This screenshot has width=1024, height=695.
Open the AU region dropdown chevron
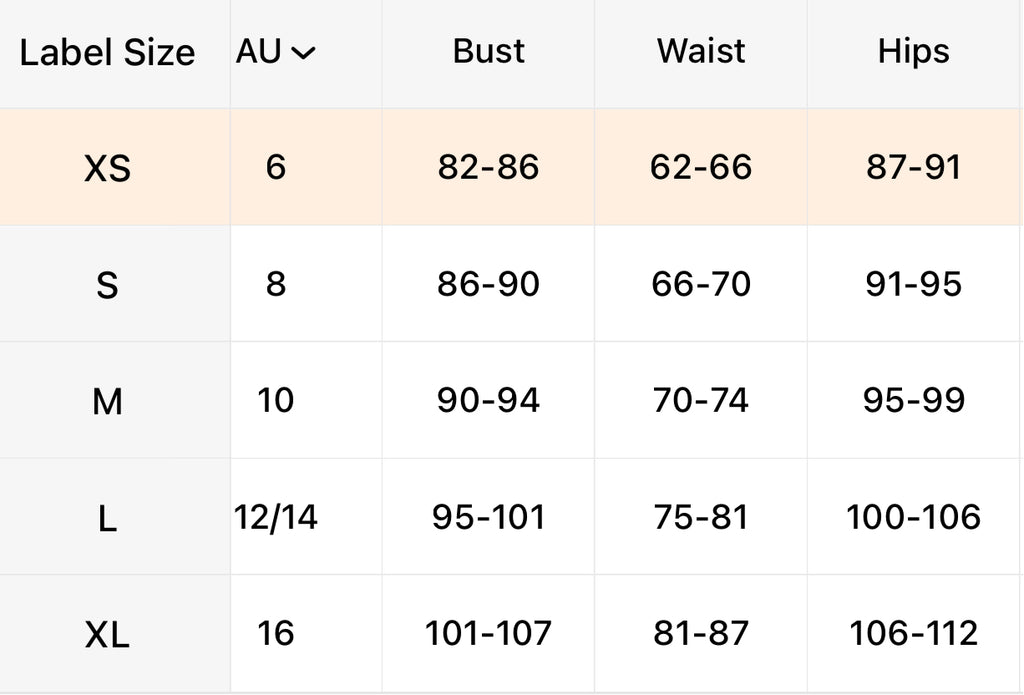(302, 54)
